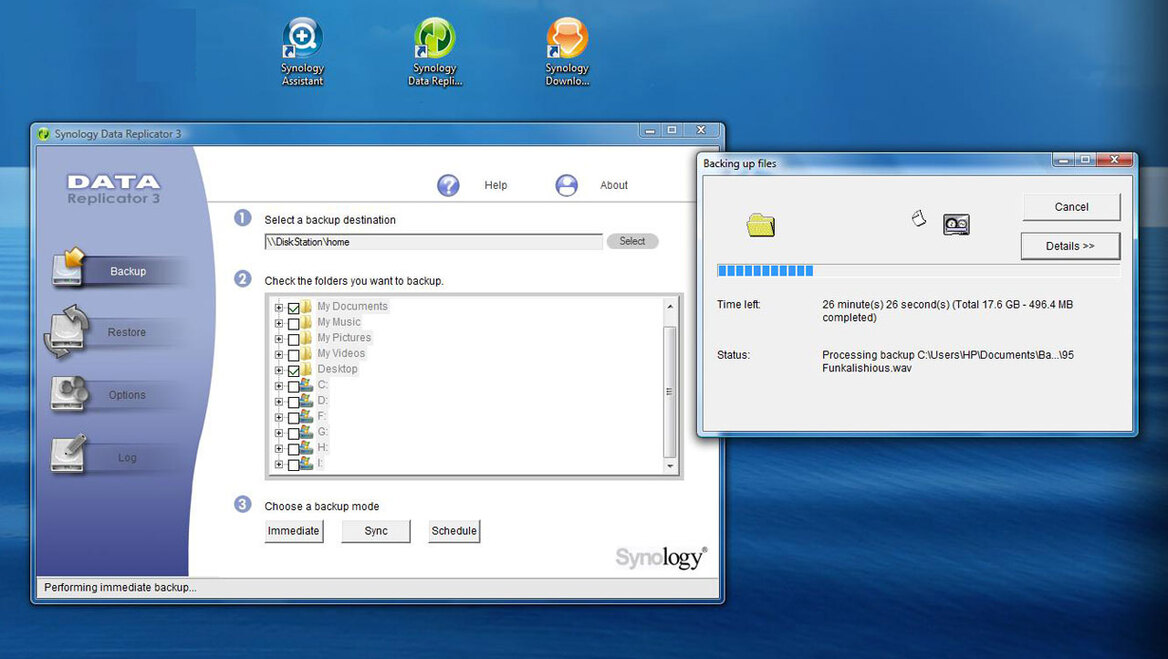Uncheck the My Documents checkbox
Image resolution: width=1168 pixels, height=659 pixels.
(293, 308)
